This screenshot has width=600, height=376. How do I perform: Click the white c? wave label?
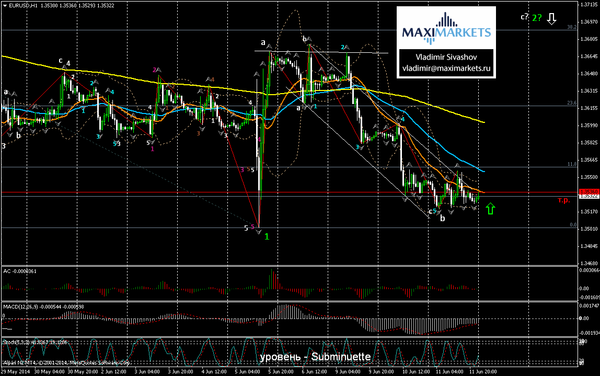524,17
